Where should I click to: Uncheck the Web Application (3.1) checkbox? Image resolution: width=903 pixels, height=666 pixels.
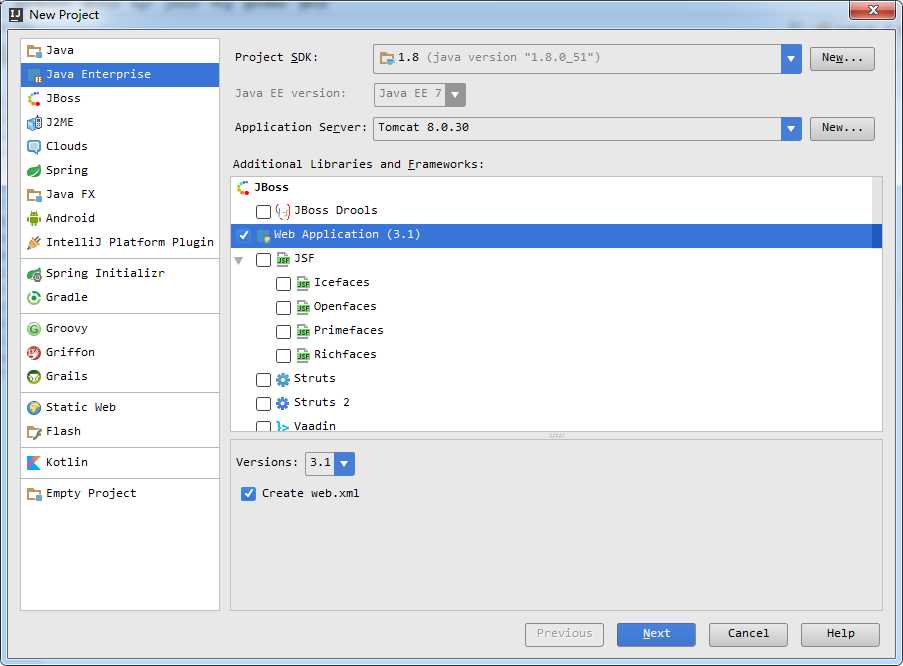(244, 235)
